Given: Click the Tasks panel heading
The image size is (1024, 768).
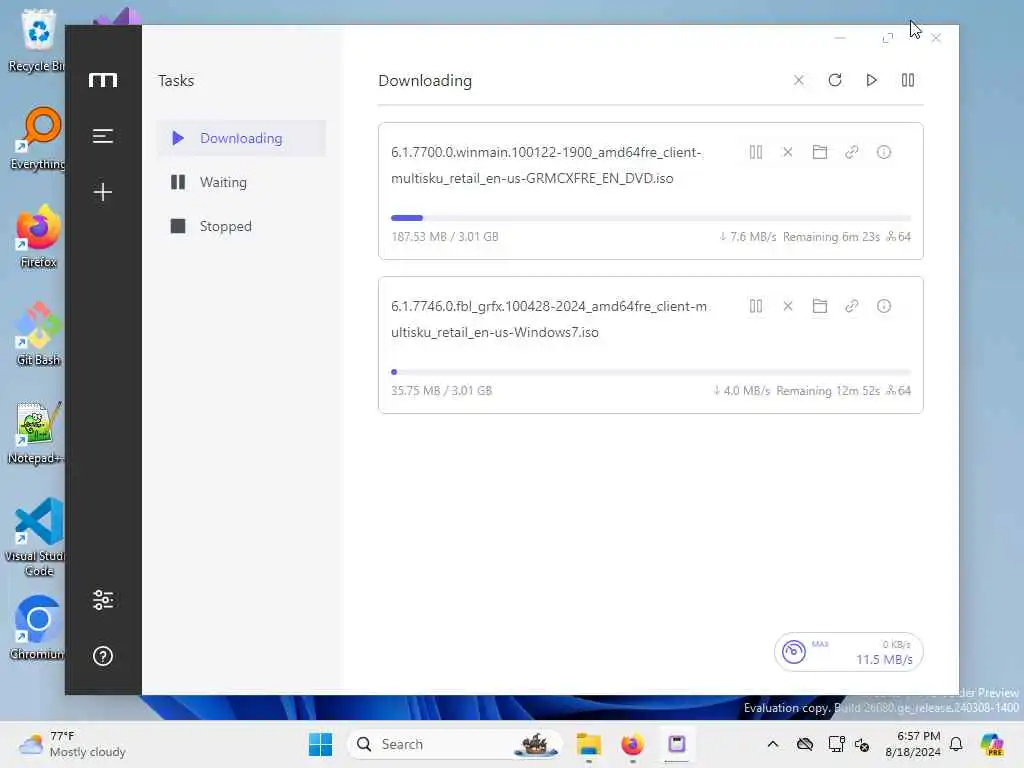Looking at the screenshot, I should coord(176,80).
